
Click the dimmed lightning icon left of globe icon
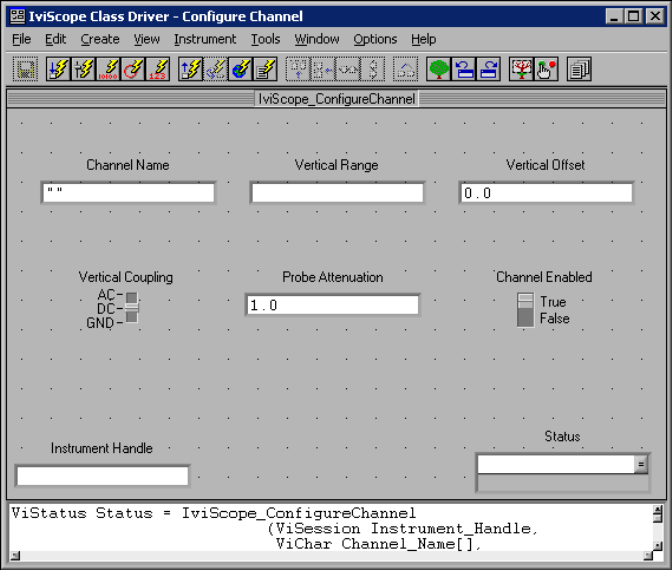[216, 69]
